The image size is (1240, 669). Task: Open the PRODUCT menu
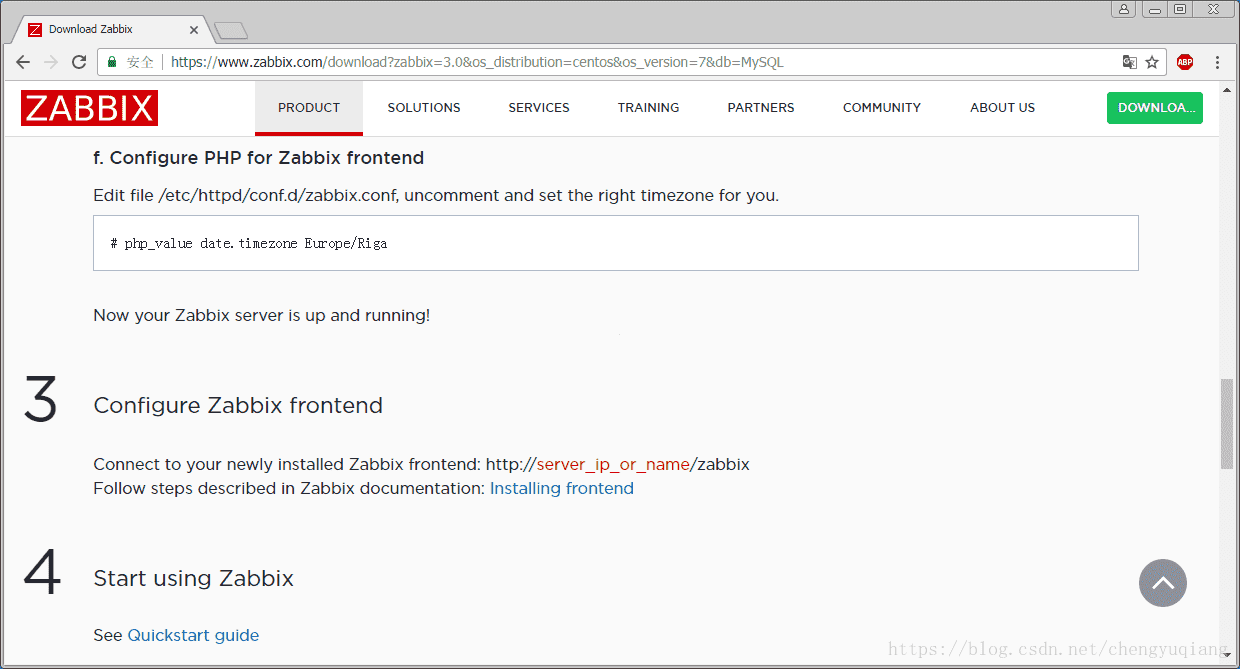tap(309, 108)
